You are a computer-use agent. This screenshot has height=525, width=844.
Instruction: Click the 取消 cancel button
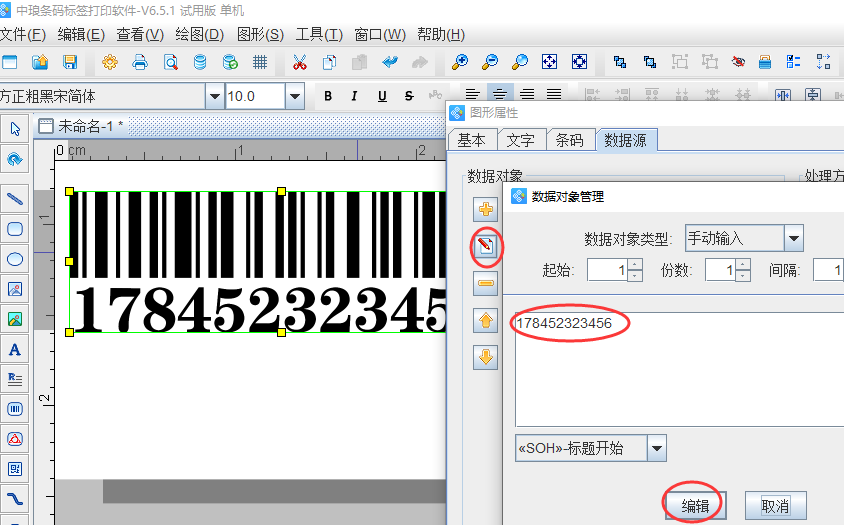point(775,506)
